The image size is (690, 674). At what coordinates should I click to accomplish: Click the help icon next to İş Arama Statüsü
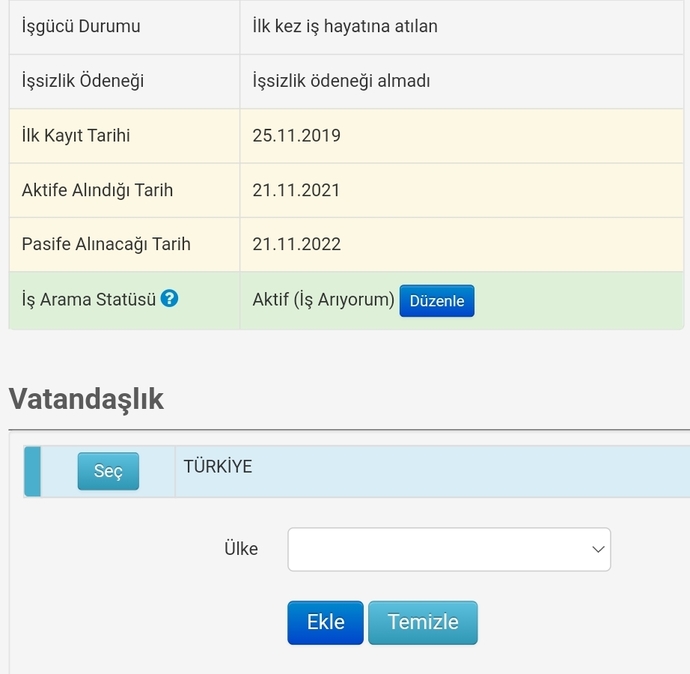click(x=169, y=298)
